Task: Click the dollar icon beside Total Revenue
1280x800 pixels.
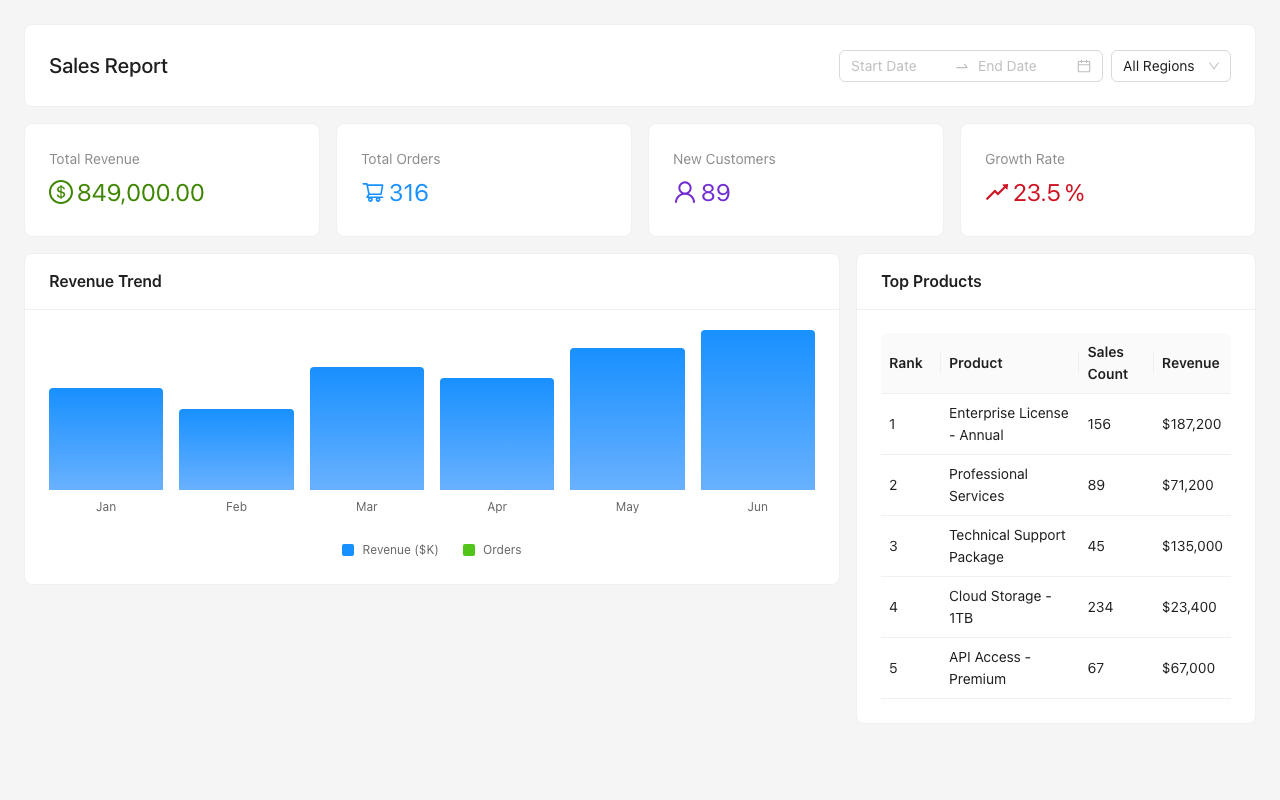Action: (61, 192)
